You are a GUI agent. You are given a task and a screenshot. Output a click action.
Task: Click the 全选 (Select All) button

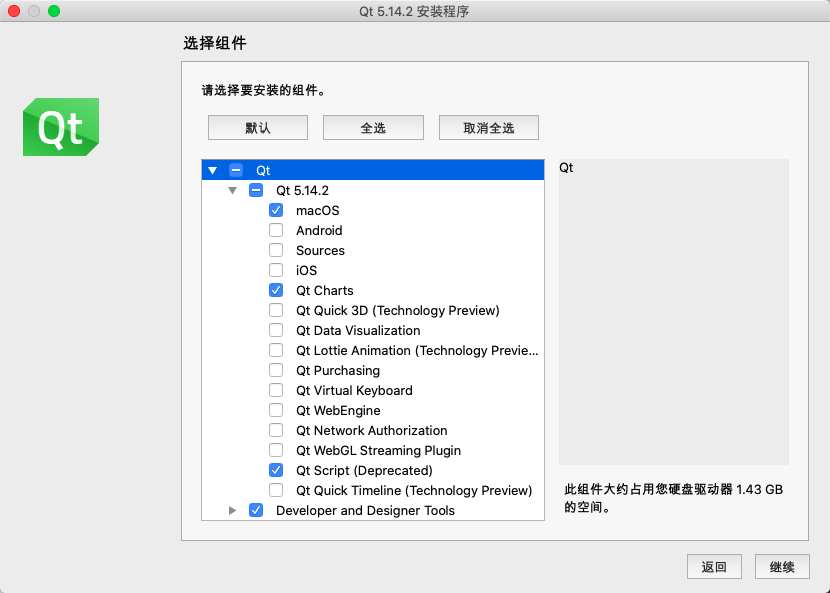[x=373, y=128]
